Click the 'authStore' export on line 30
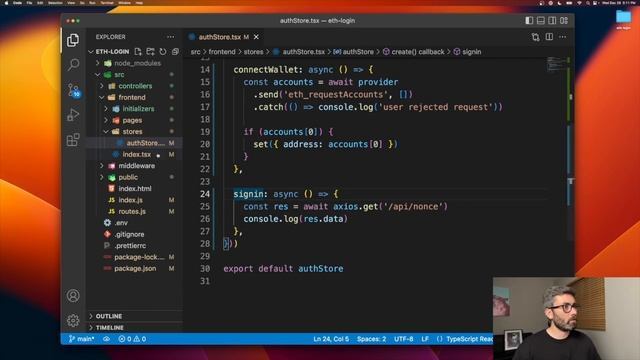 click(320, 269)
